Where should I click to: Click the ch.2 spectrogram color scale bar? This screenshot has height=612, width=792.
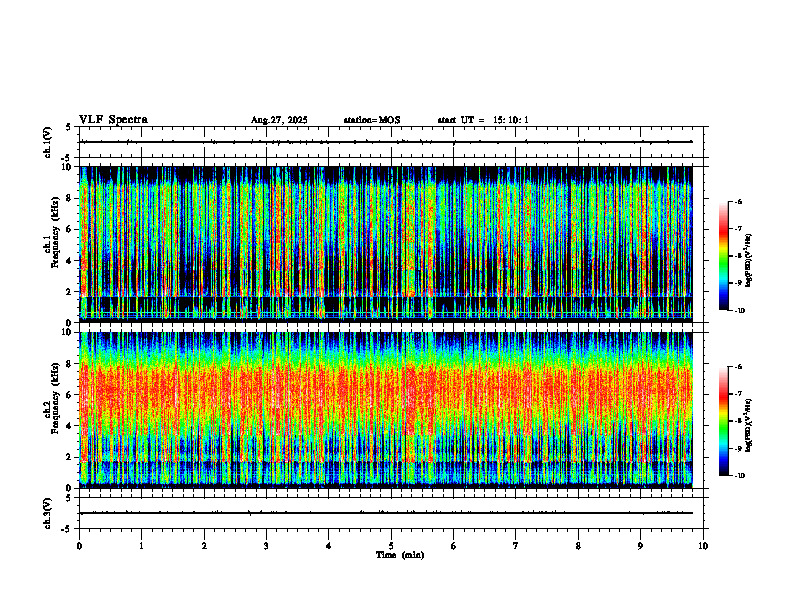coord(723,421)
